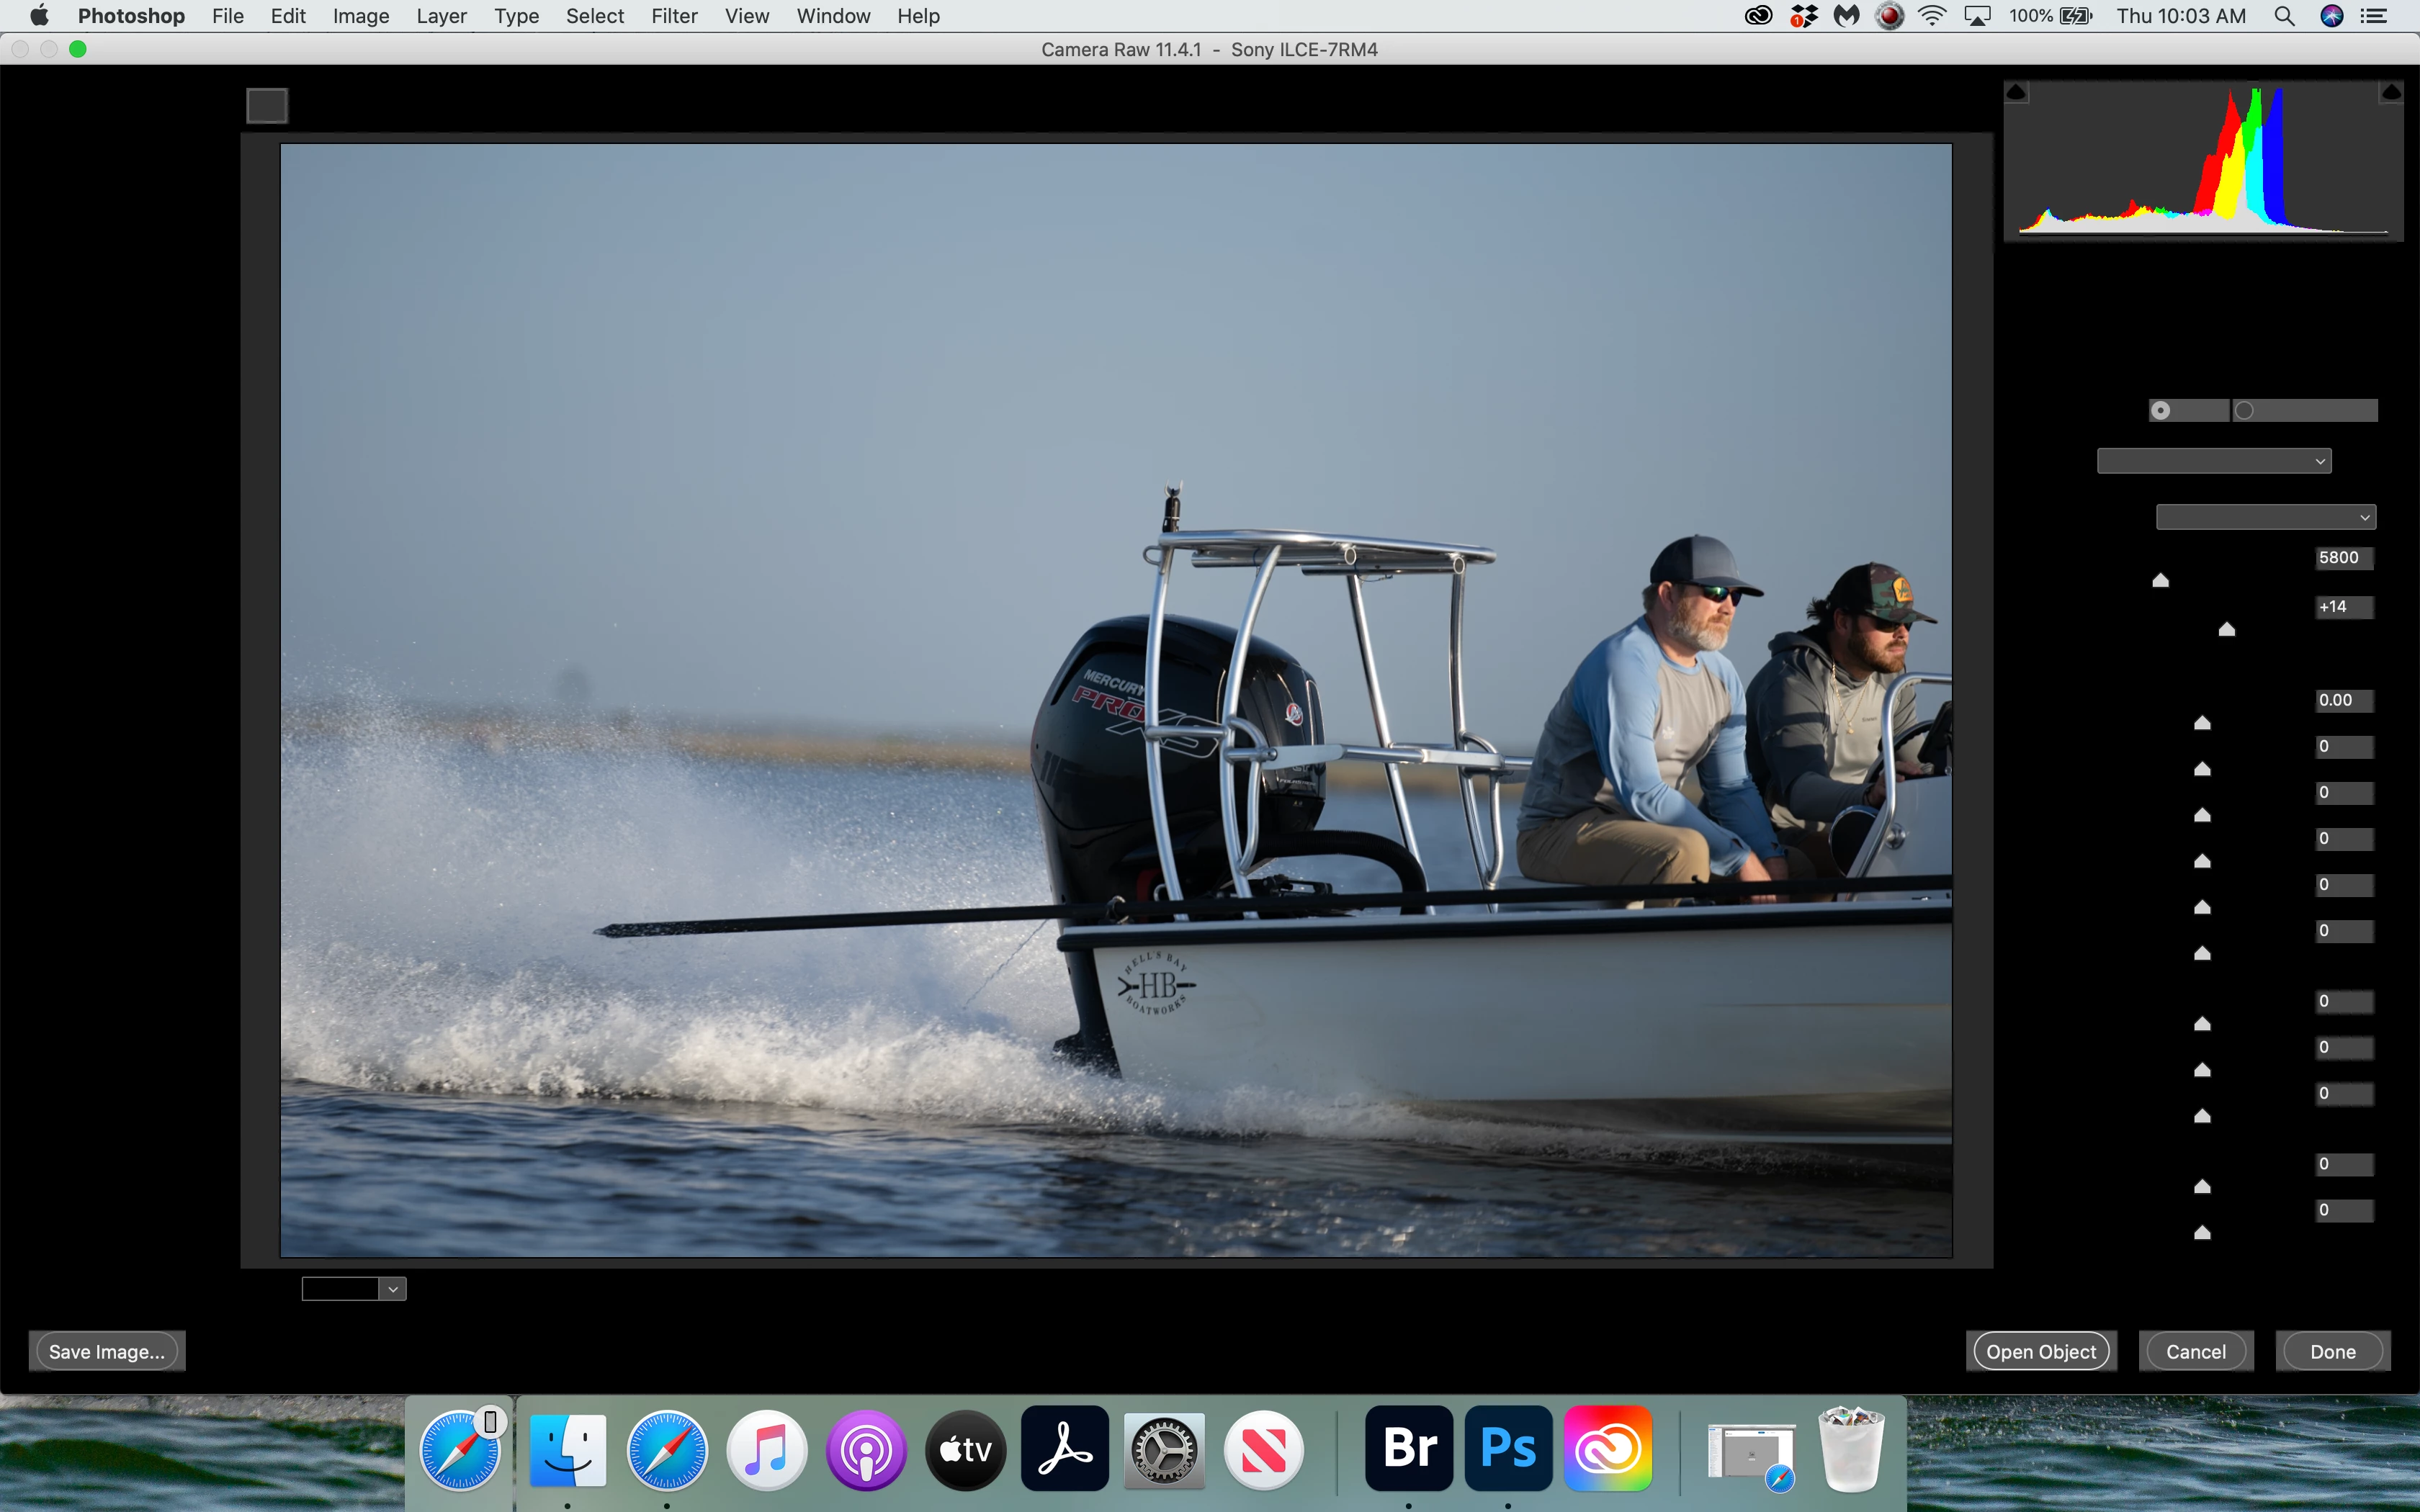Open the wider dropdown below the radio buttons
2420x1512 pixels.
pyautogui.click(x=2213, y=461)
